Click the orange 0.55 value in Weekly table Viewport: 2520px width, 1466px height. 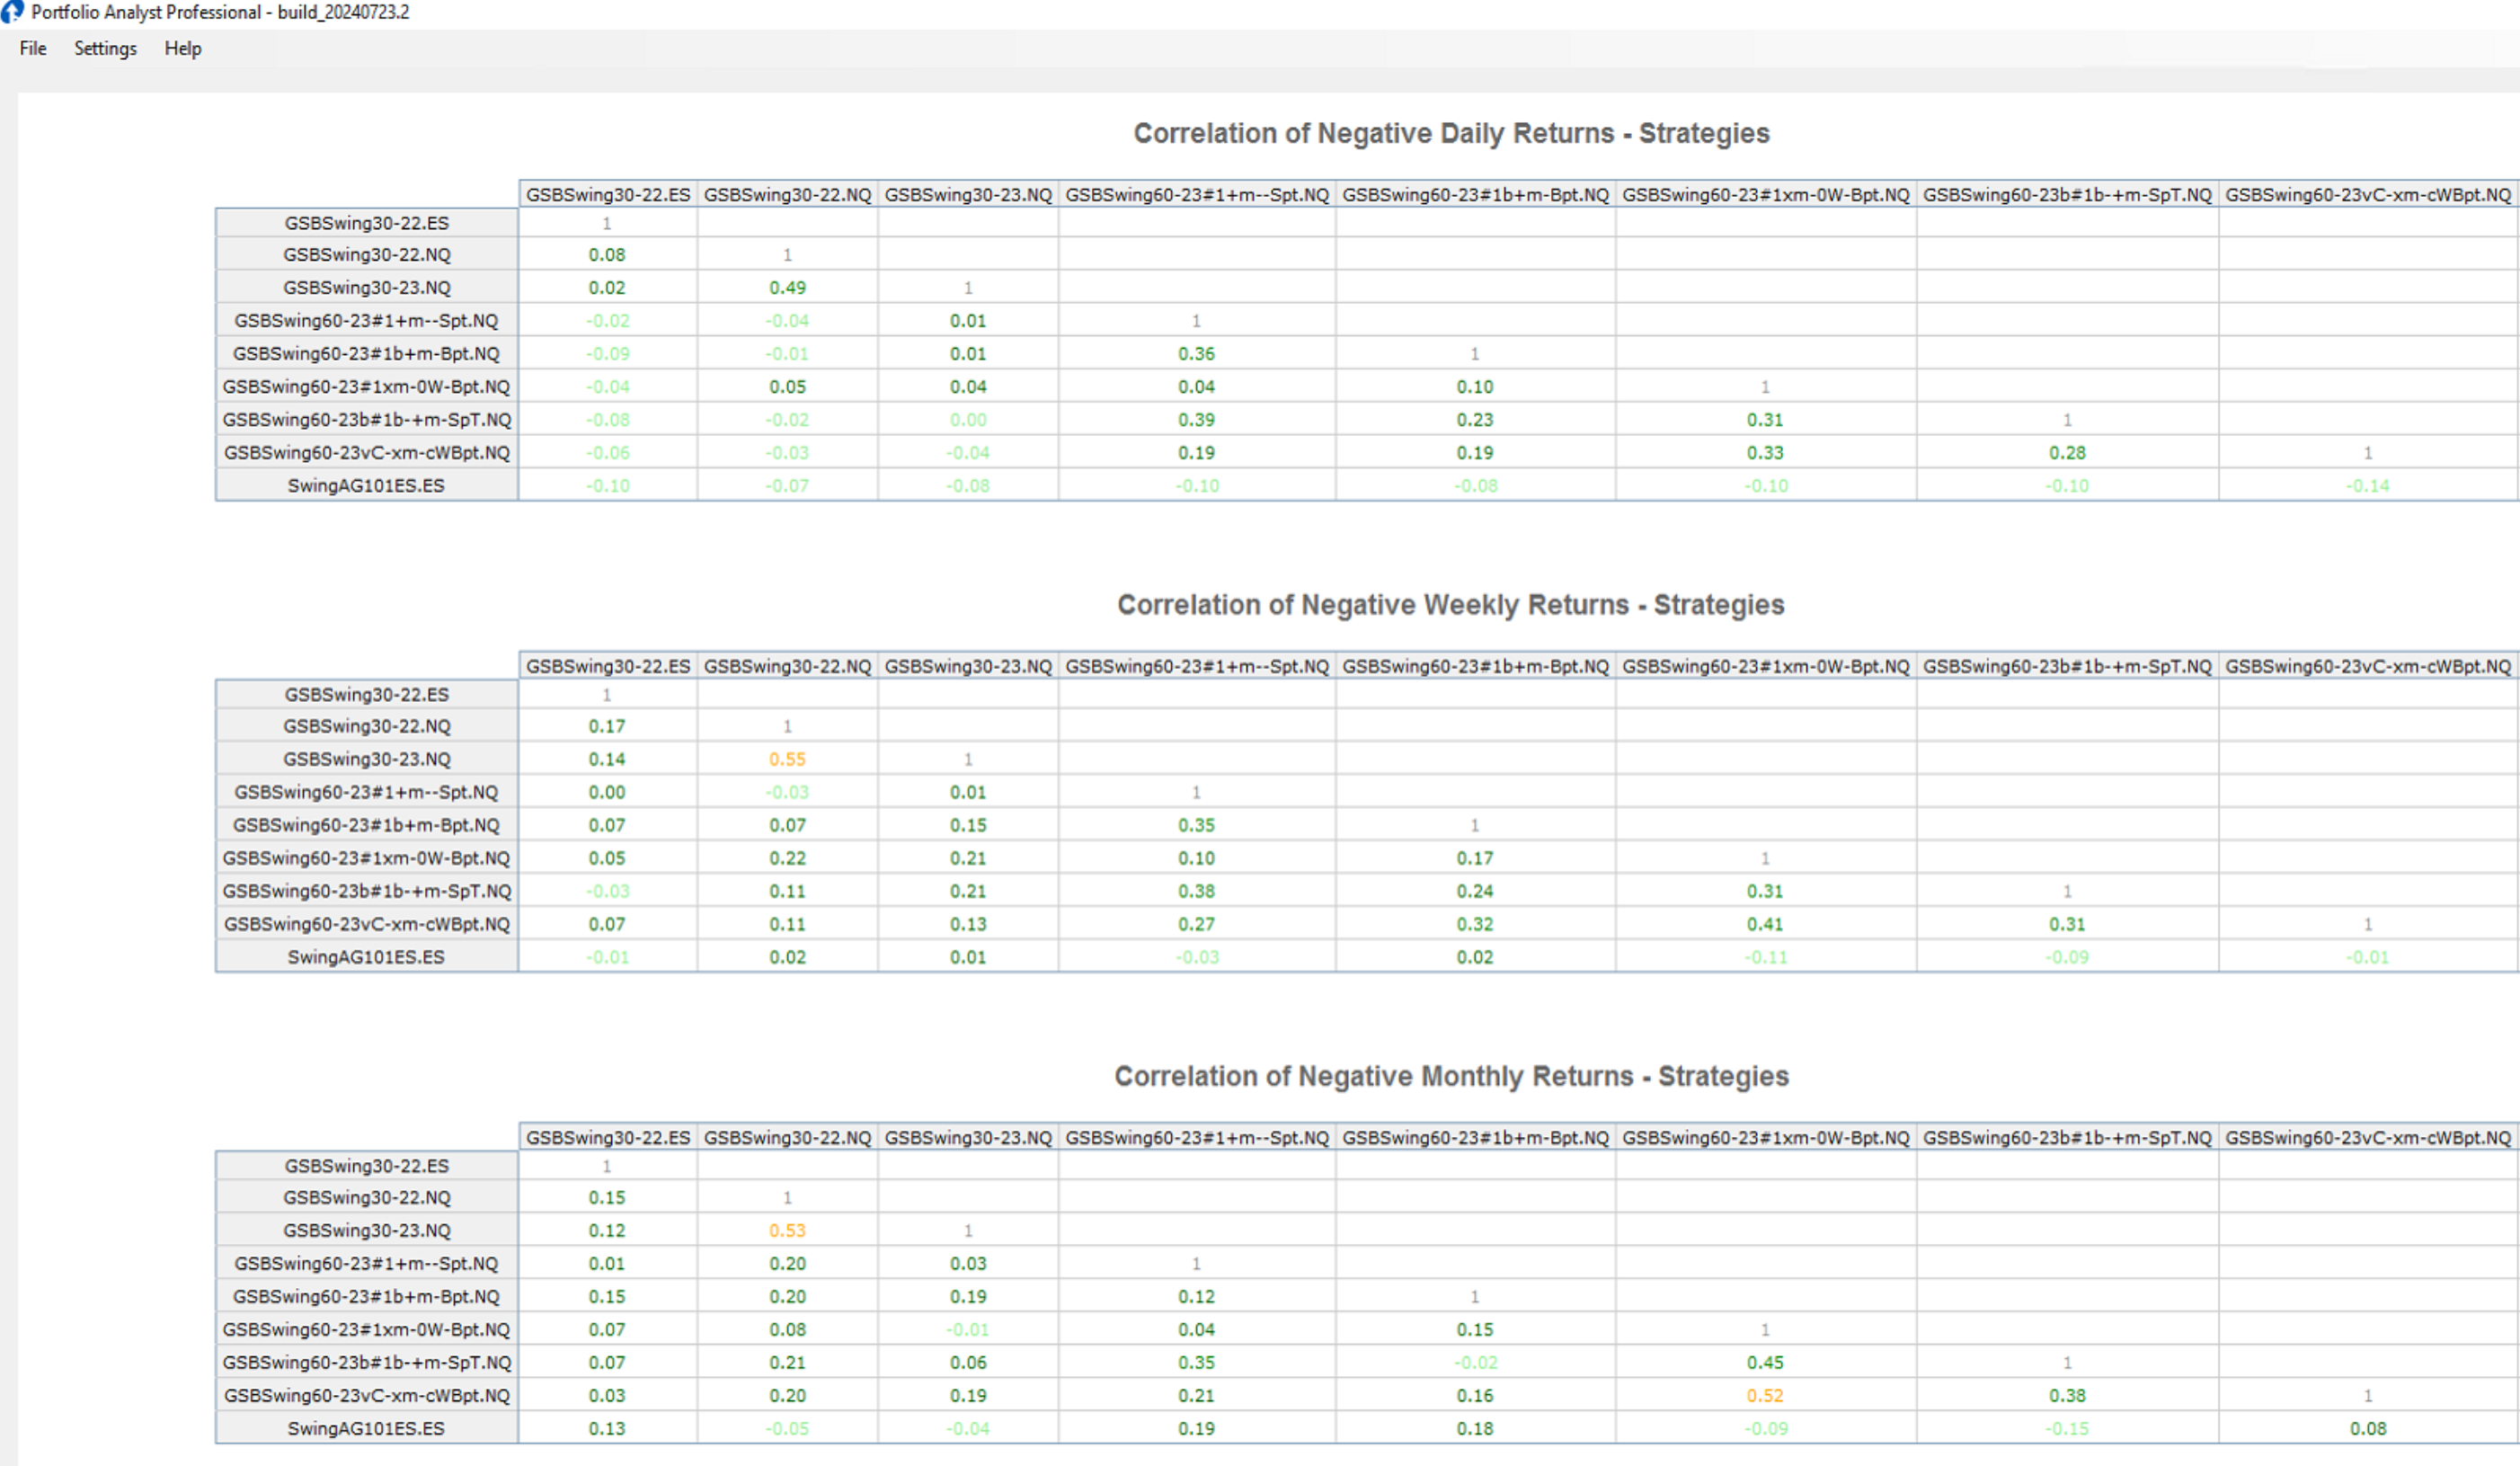(787, 759)
